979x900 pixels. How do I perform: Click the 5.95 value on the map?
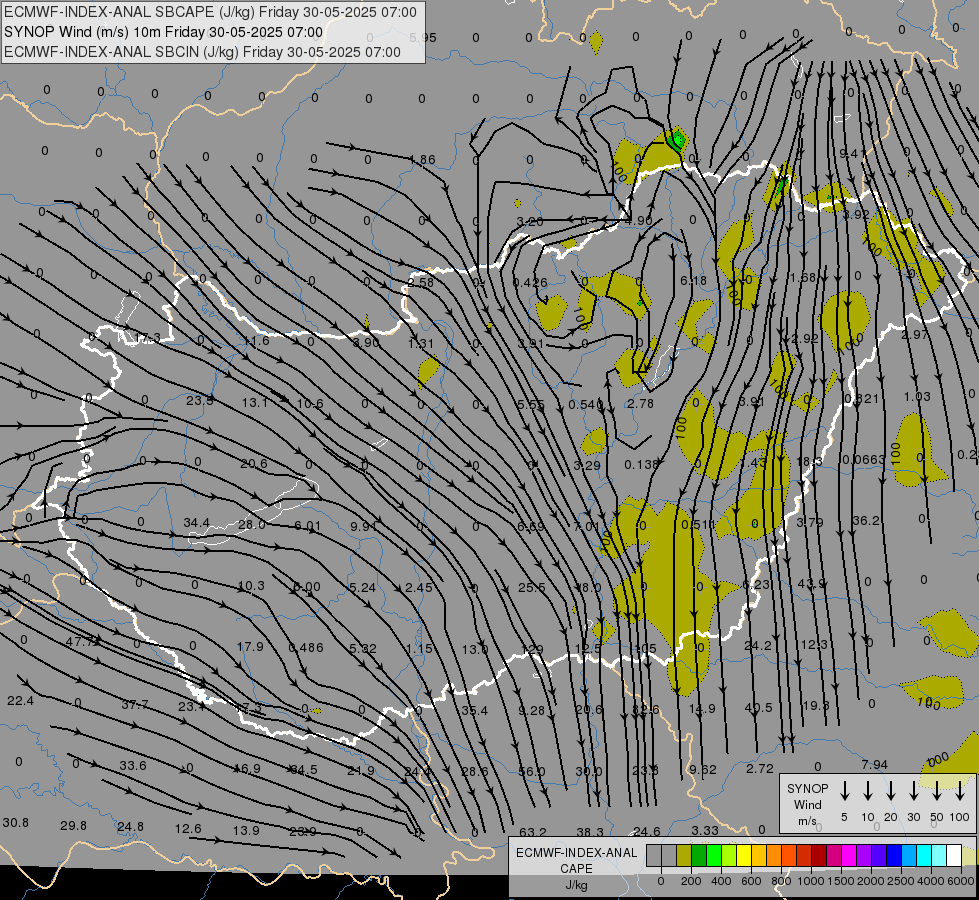(x=423, y=37)
